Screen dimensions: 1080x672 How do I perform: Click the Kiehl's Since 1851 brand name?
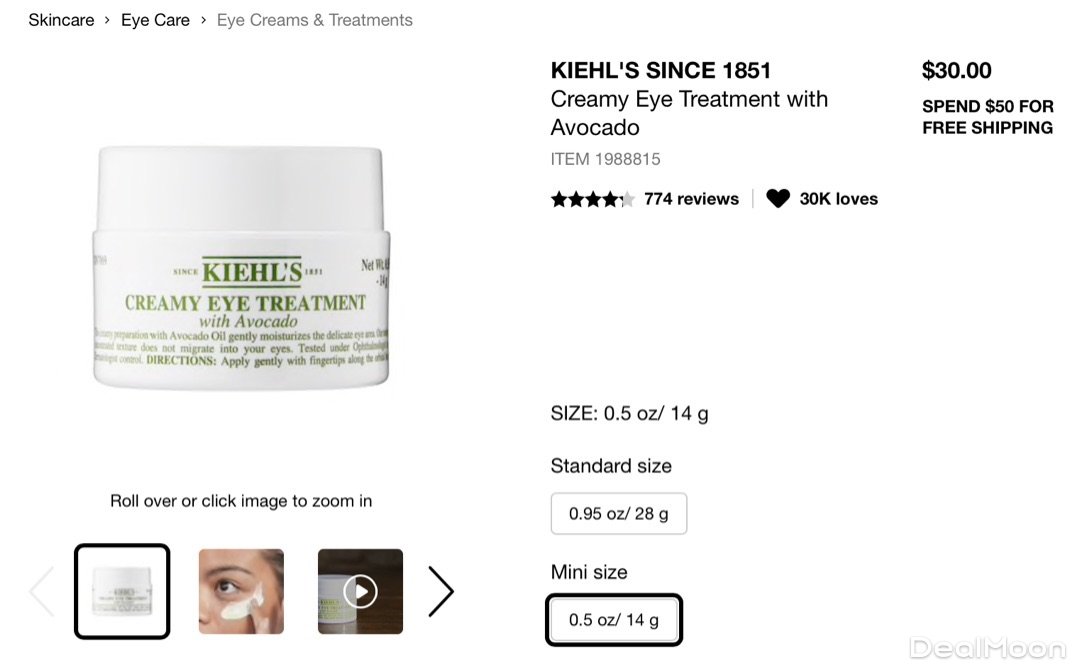[661, 70]
